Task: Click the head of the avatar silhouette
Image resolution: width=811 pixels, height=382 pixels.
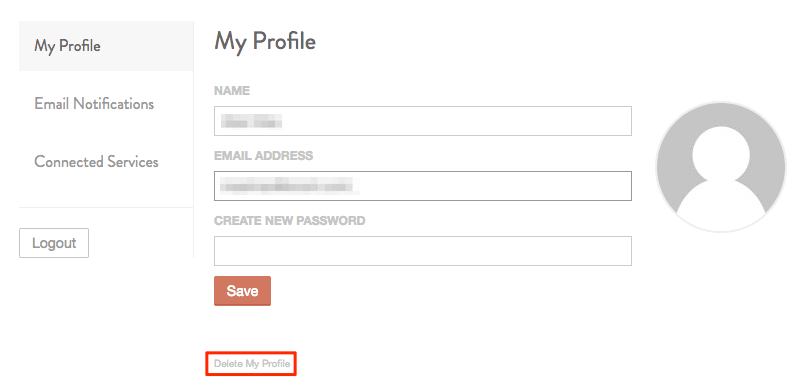Action: tap(721, 150)
